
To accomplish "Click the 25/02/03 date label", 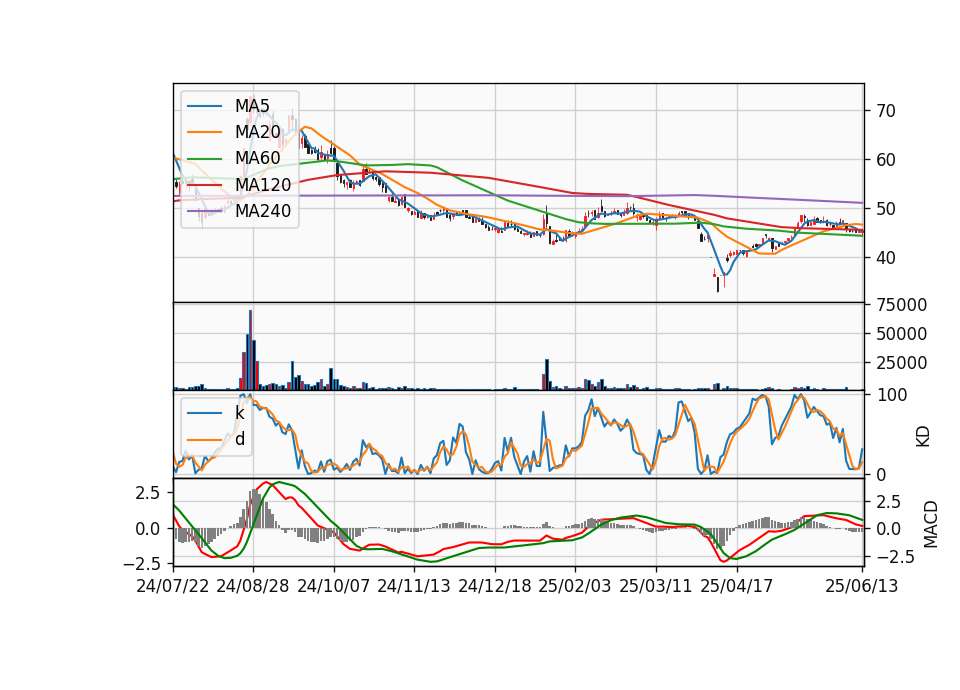I will 575,586.
